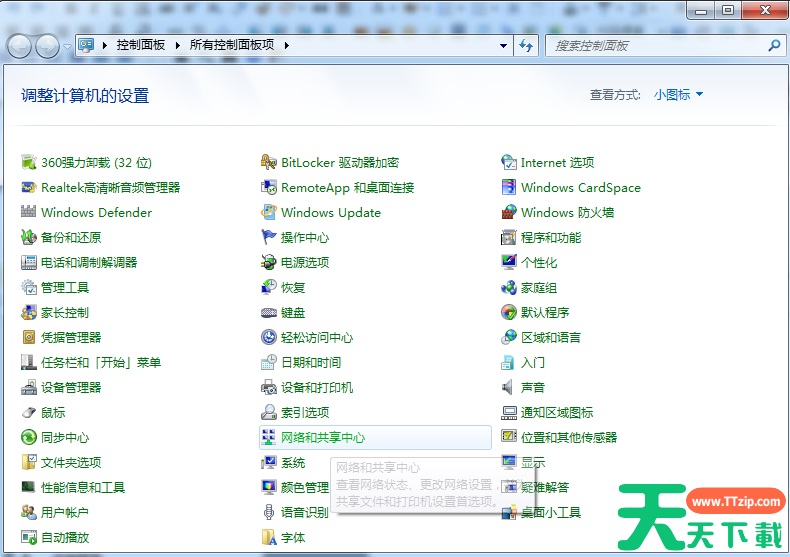Click the Back navigation arrow button
The image size is (790, 557).
(19, 46)
